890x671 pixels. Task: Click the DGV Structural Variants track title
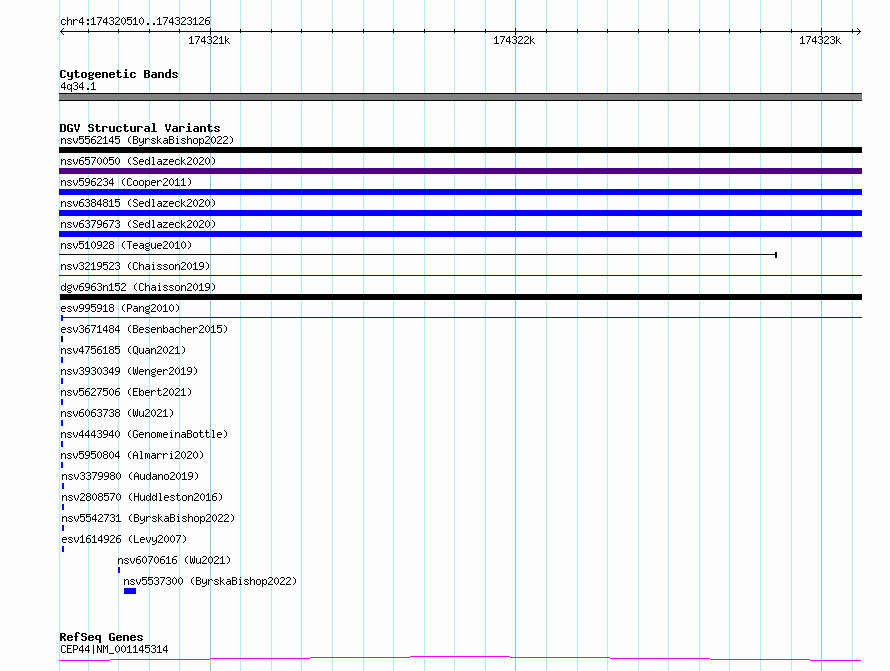[x=140, y=128]
